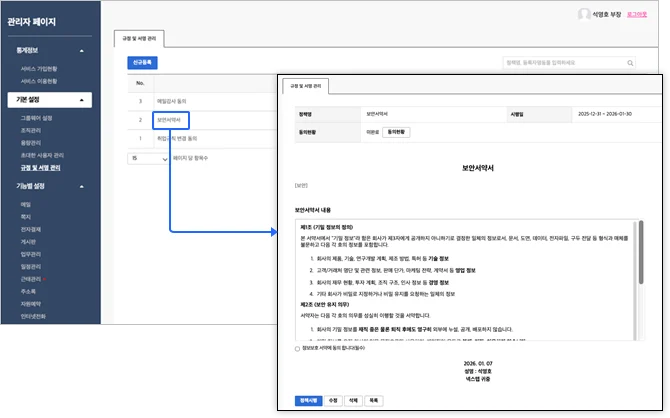The height and width of the screenshot is (418, 670).
Task: Collapse the 통계정보 section arrow
Action: pos(82,50)
